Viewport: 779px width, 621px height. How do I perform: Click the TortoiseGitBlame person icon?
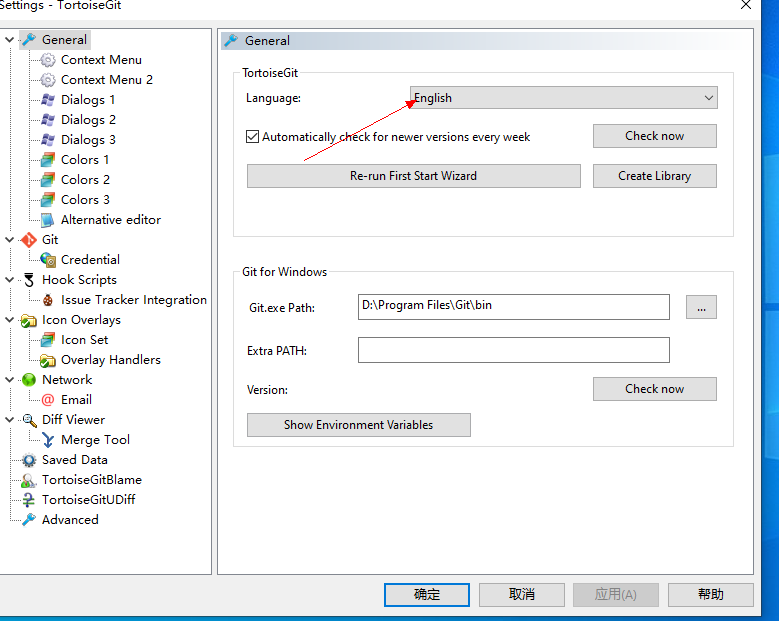[x=29, y=480]
